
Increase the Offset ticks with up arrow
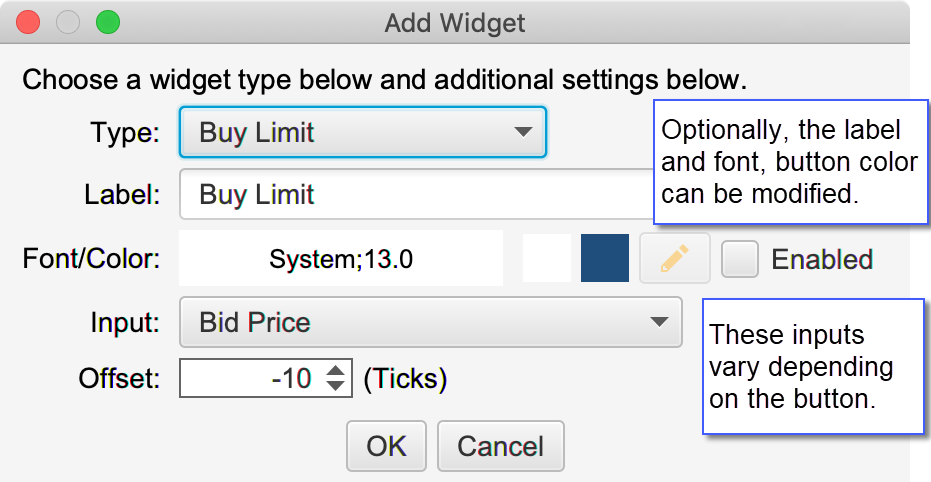coord(336,371)
